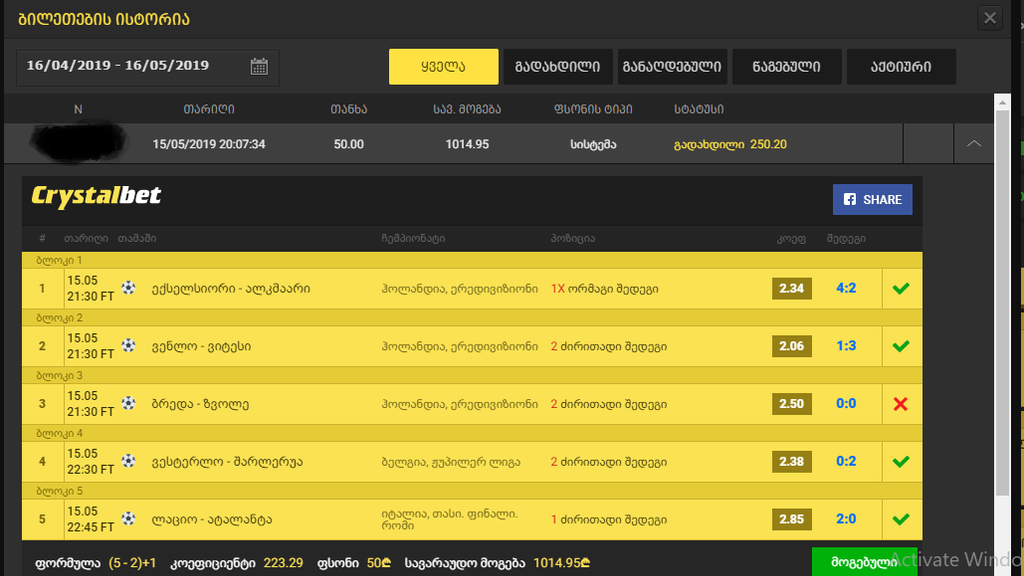Click soccer ball icon for ბრედა - ზვოლე
Screen dimensions: 1024x576
(x=128, y=403)
